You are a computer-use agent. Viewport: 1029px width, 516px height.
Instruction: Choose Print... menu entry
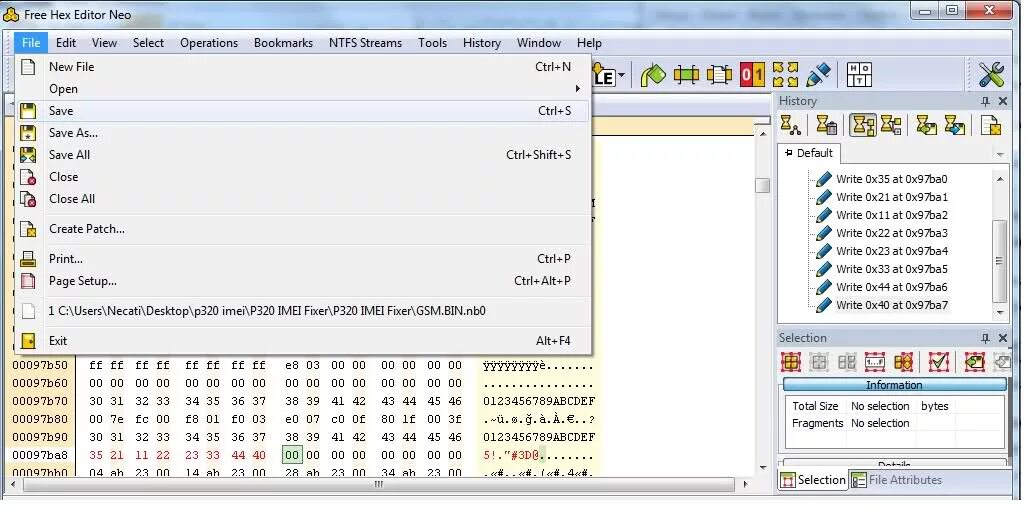(x=303, y=259)
